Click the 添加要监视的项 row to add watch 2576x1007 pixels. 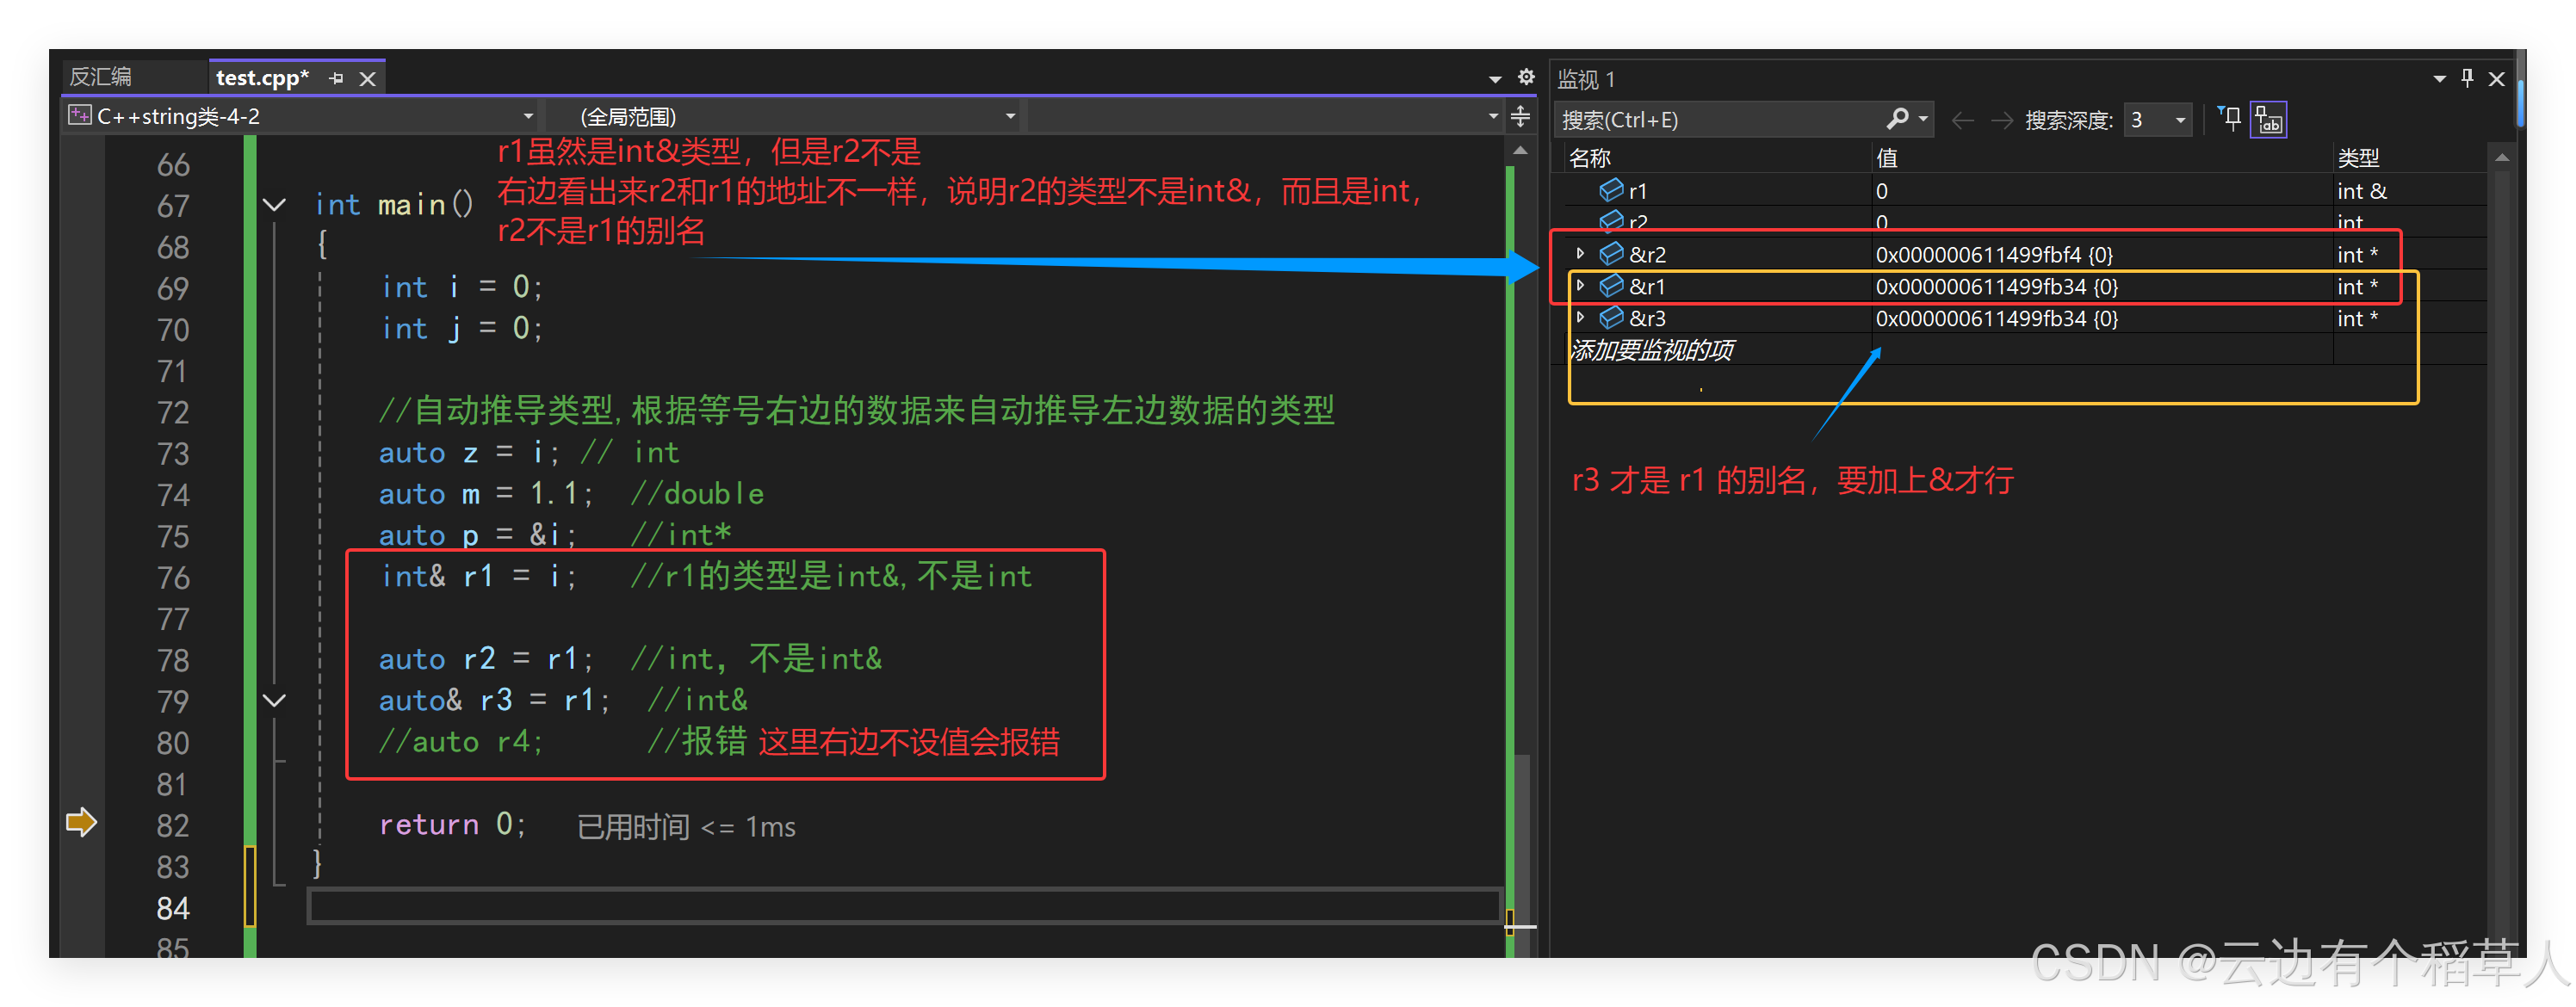1652,350
